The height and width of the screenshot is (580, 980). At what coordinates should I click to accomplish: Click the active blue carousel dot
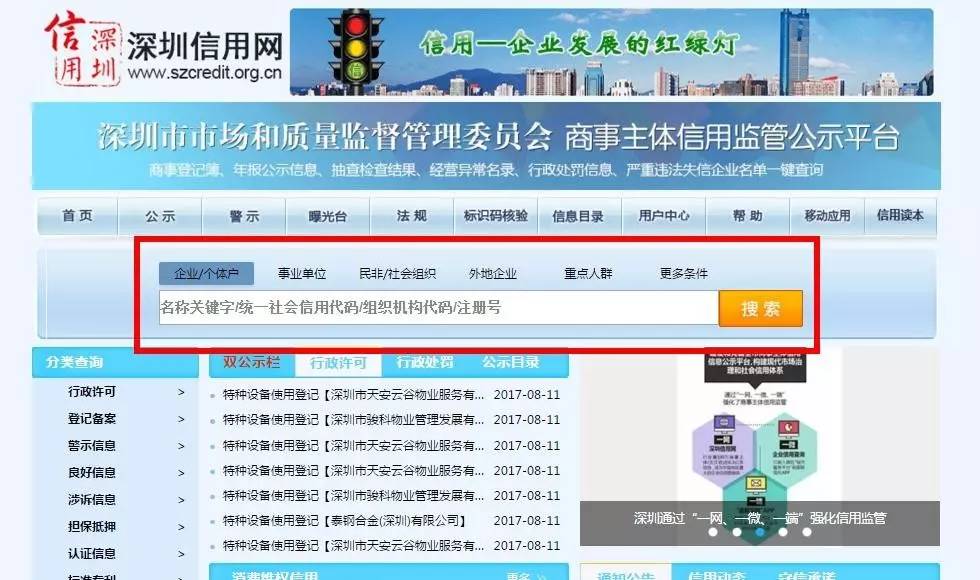(760, 532)
